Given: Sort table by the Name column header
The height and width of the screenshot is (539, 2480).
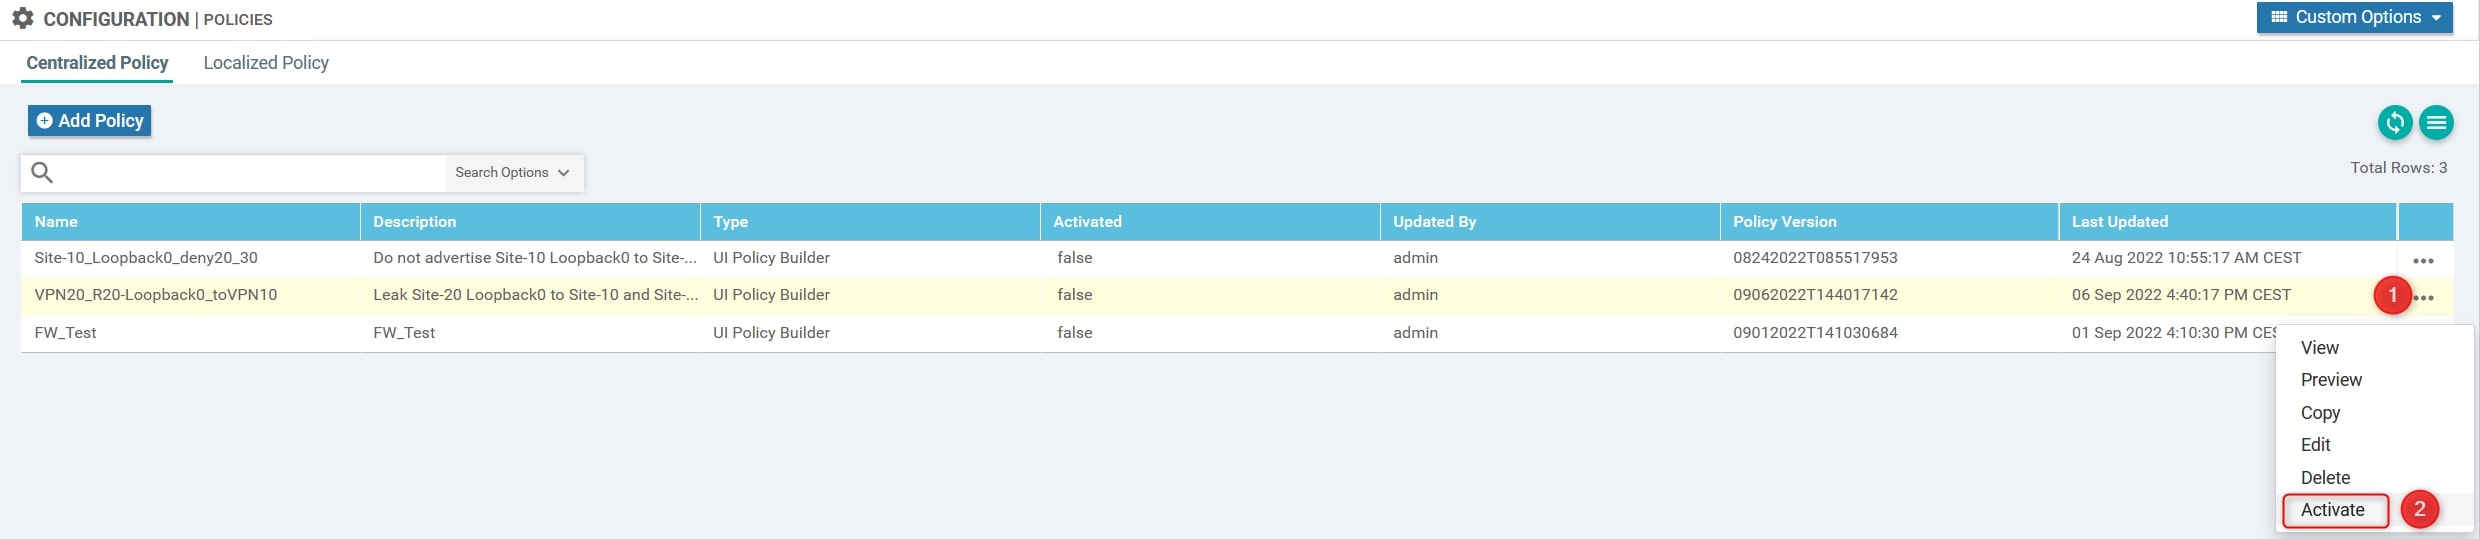Looking at the screenshot, I should 56,222.
